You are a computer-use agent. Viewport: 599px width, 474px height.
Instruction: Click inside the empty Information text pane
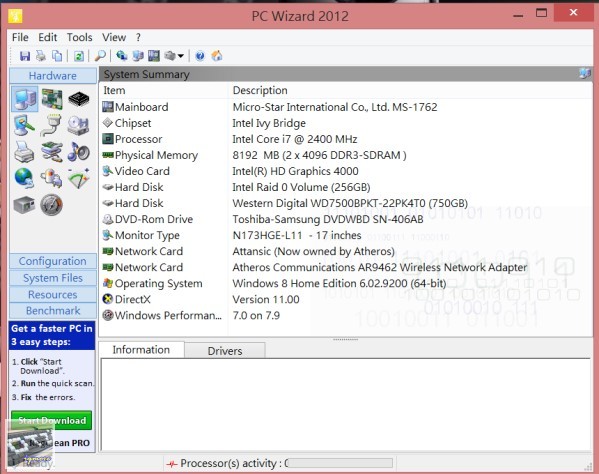click(346, 405)
